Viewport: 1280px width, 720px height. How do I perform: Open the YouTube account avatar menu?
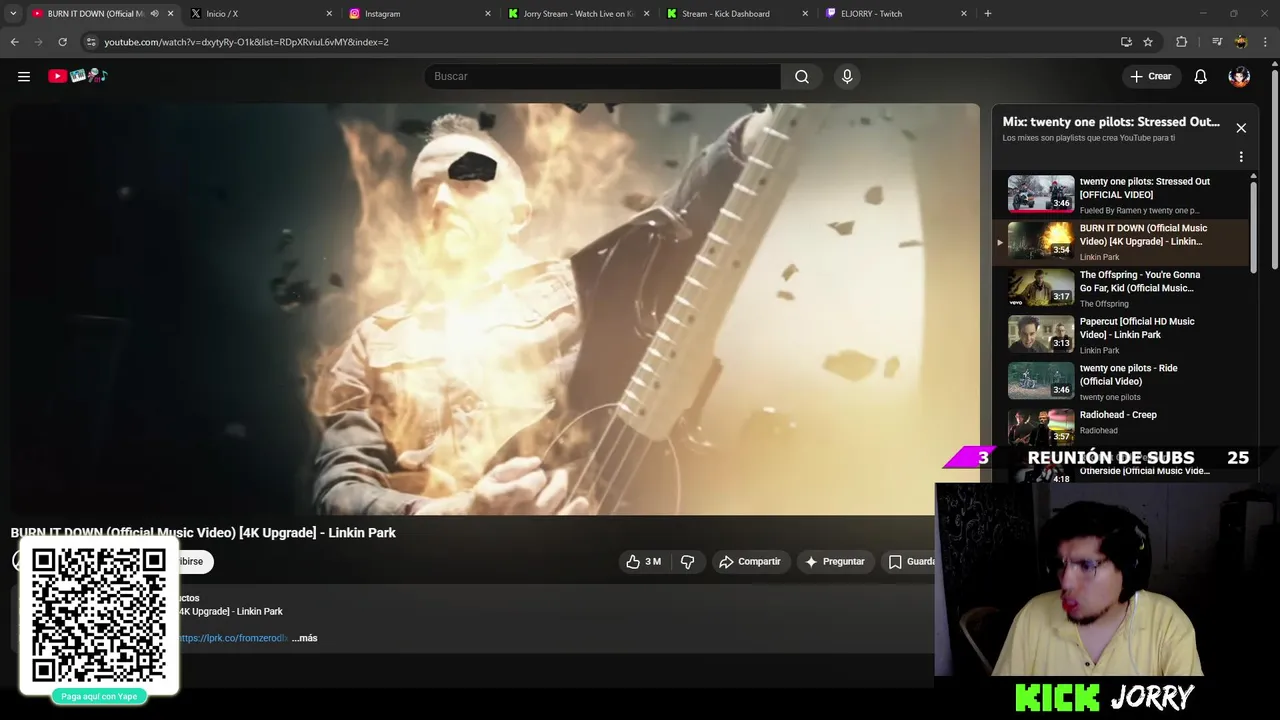point(1239,76)
